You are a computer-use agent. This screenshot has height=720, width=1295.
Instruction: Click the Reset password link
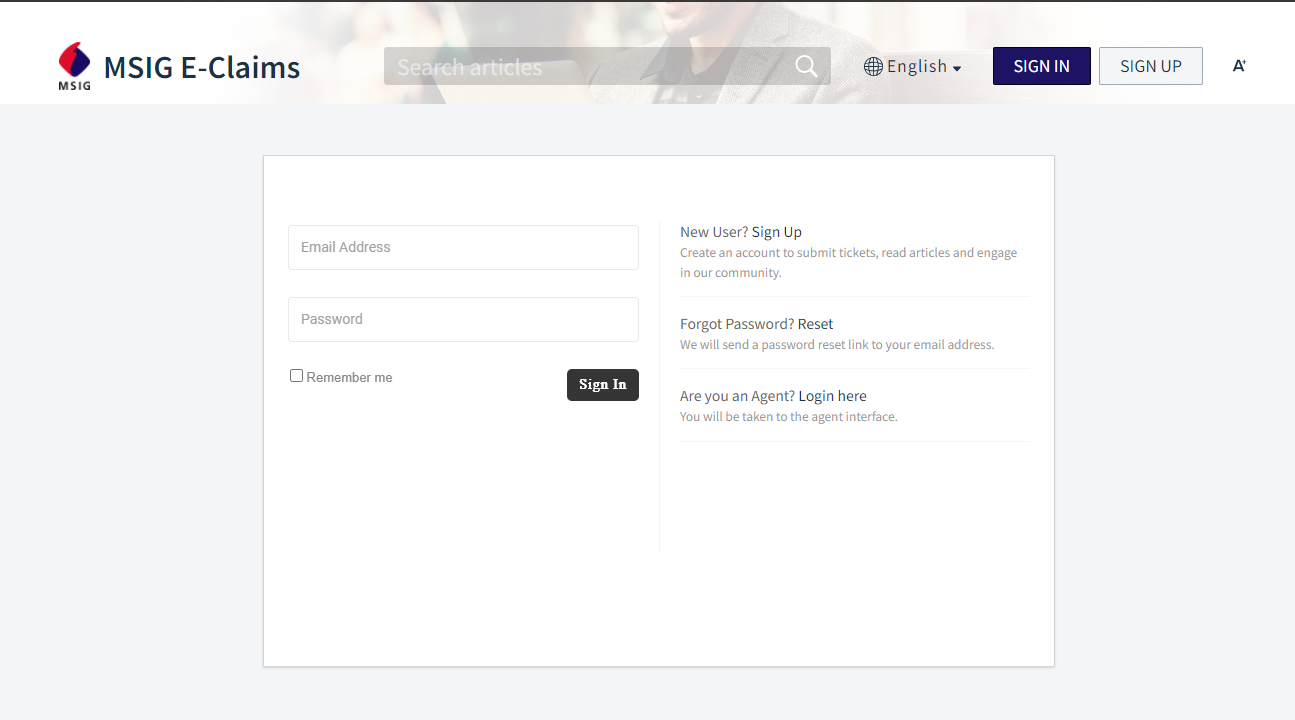(x=815, y=324)
